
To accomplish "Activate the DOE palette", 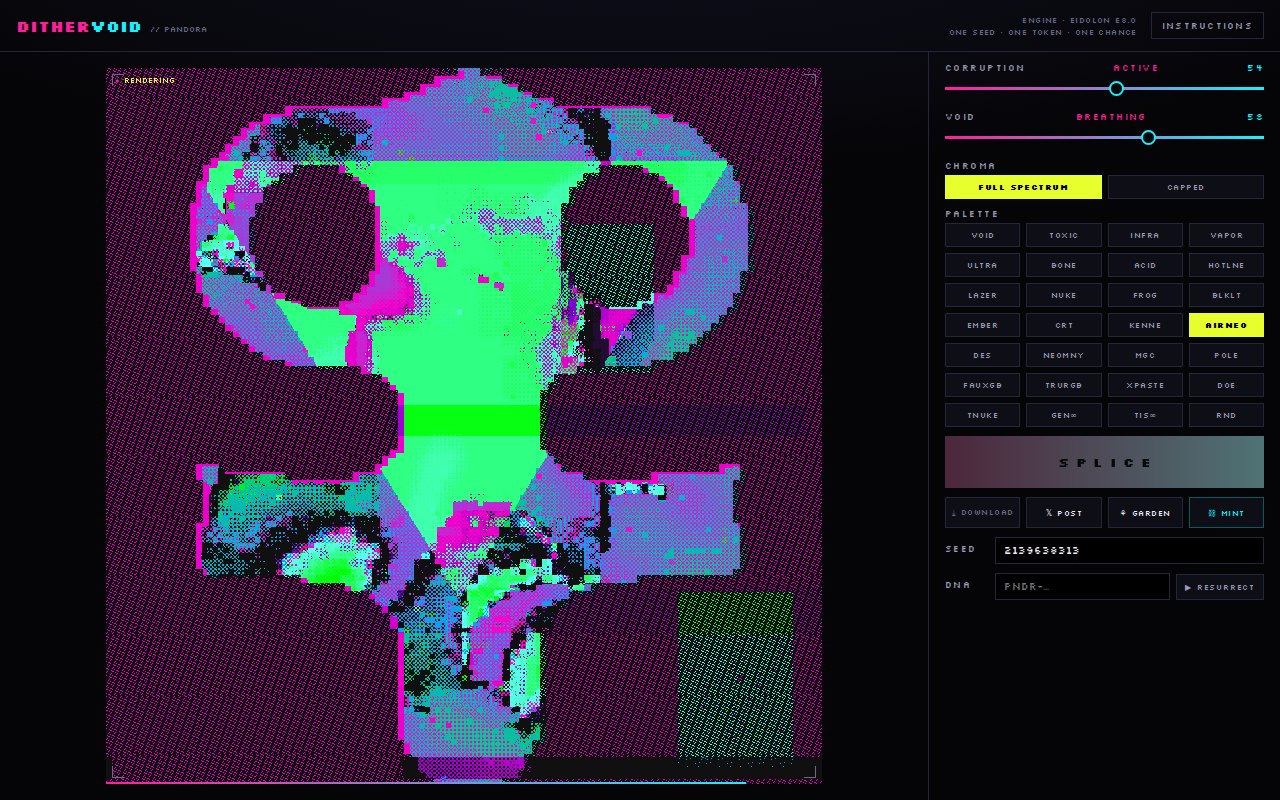I will [x=1226, y=385].
